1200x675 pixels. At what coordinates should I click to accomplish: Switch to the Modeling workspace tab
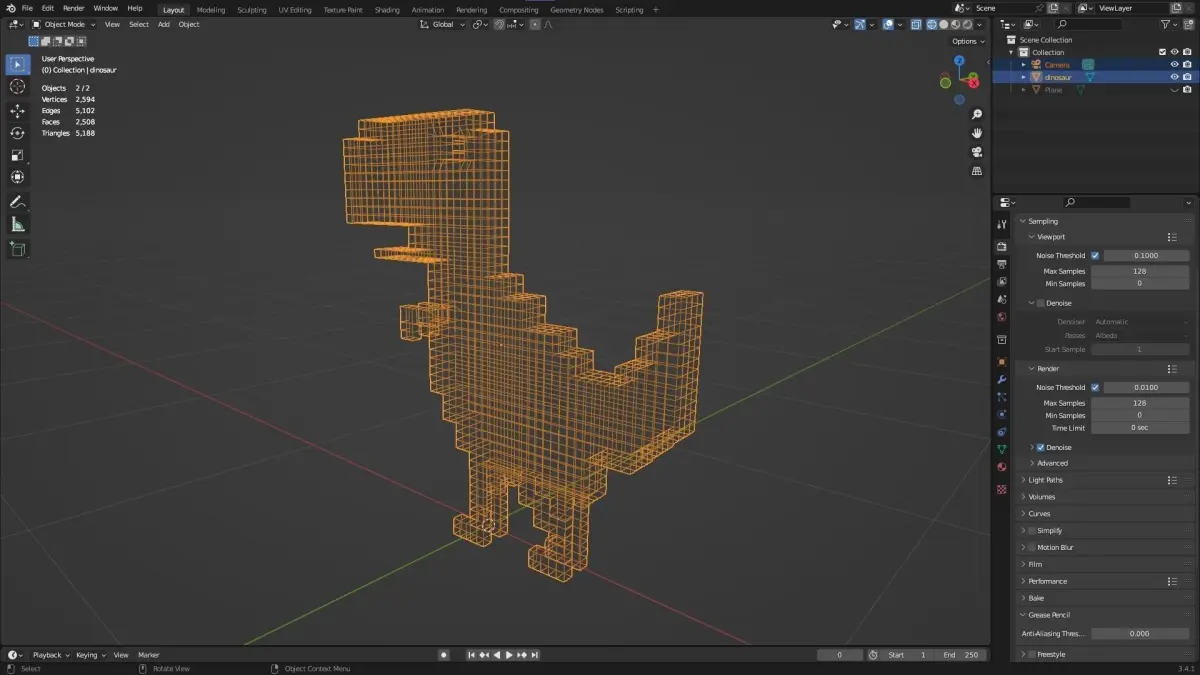211,9
